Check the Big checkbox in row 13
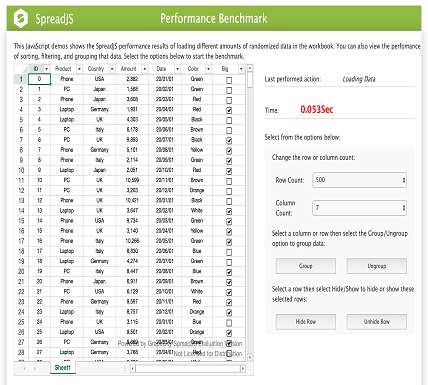 229,201
